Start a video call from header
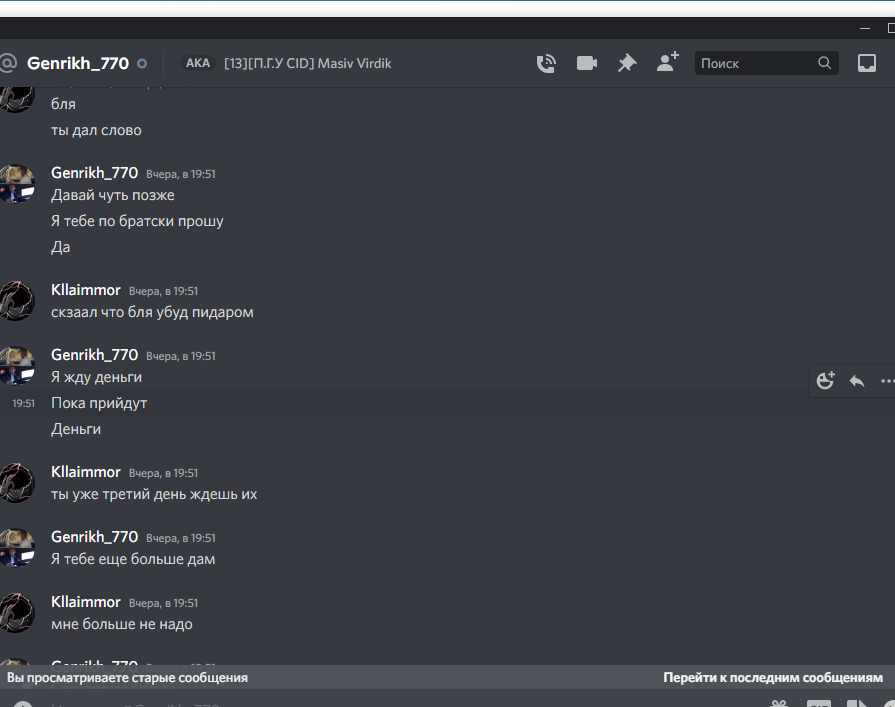Viewport: 895px width, 707px height. (x=587, y=63)
